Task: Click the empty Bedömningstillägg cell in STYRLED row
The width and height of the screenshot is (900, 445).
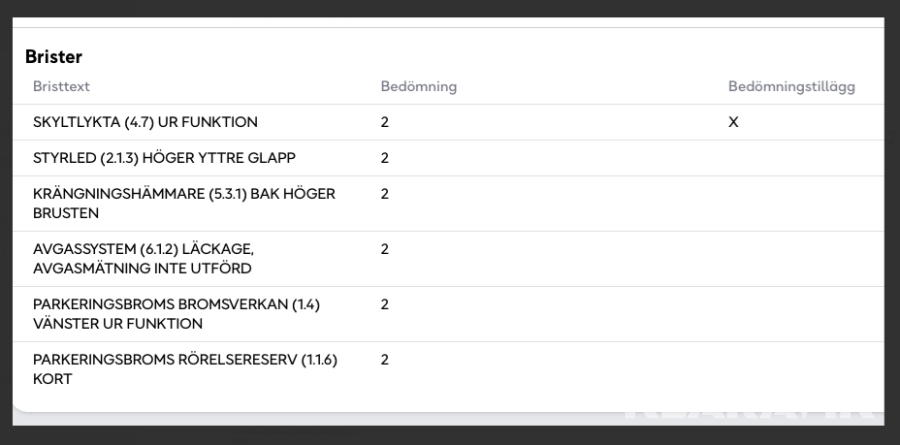Action: coord(791,158)
